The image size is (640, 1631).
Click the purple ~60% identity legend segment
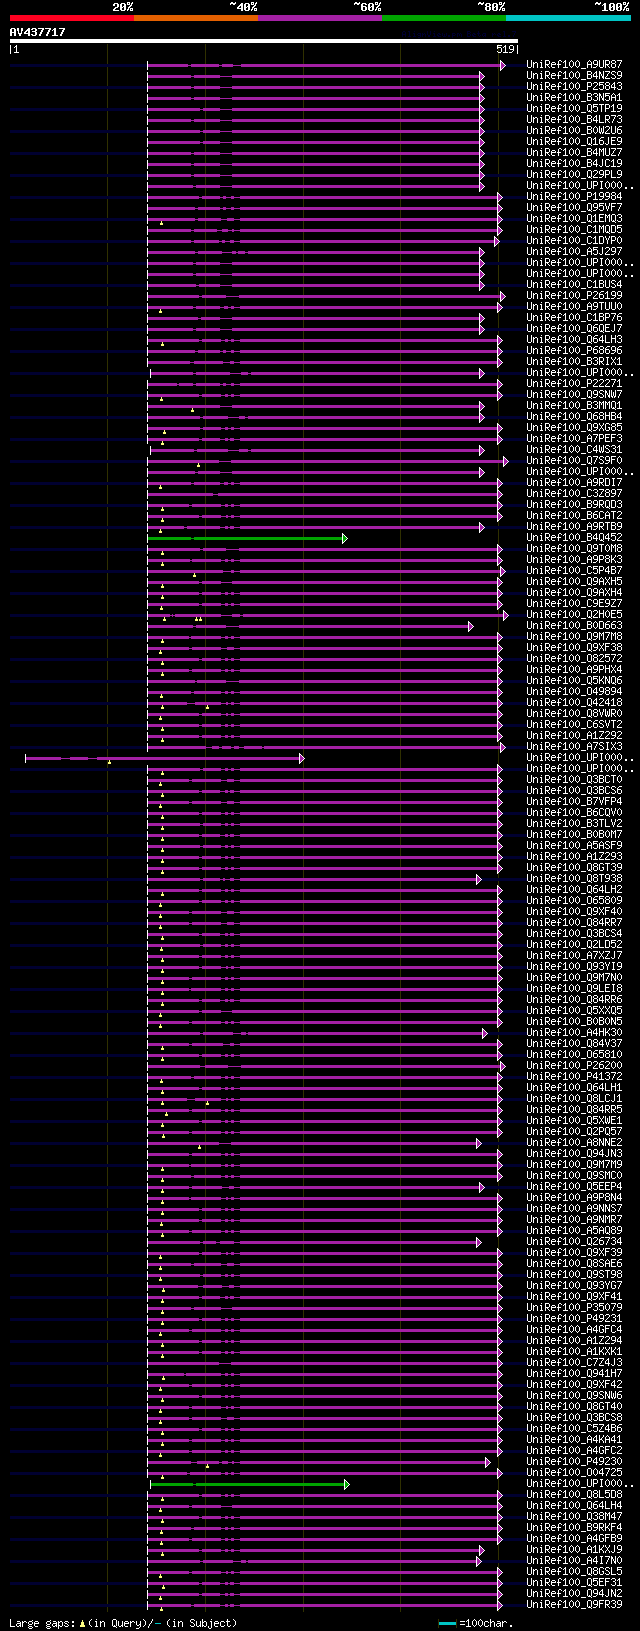[319, 18]
